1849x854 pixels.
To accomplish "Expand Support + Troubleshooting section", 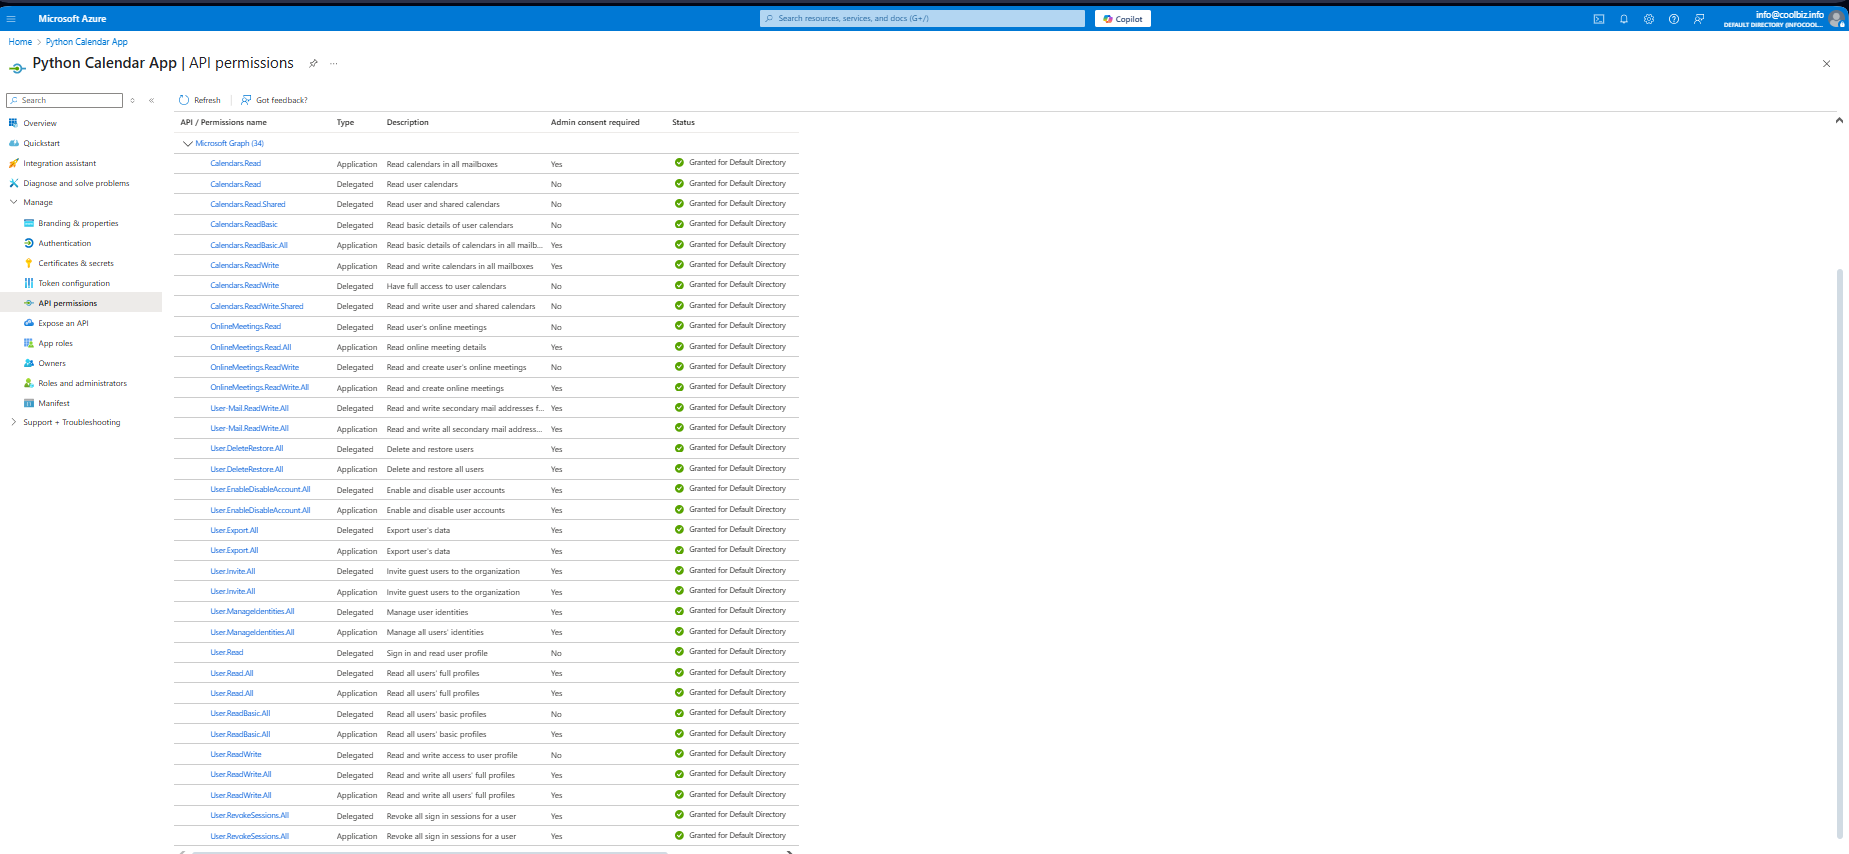I will click(13, 422).
